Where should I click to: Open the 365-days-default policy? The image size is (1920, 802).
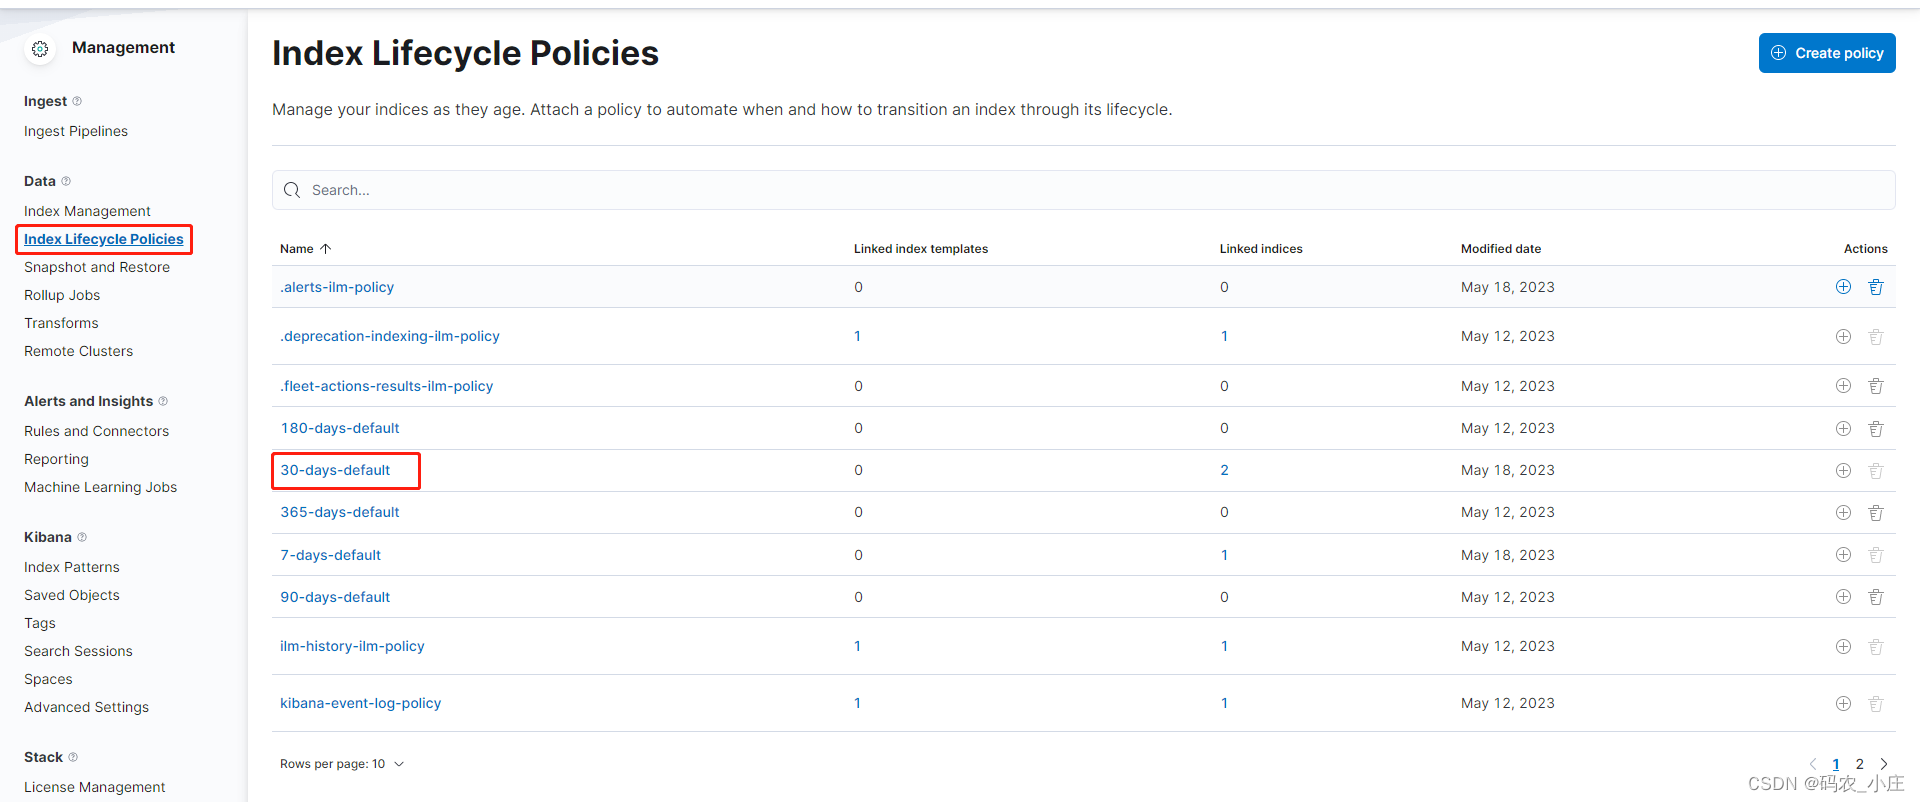(340, 512)
